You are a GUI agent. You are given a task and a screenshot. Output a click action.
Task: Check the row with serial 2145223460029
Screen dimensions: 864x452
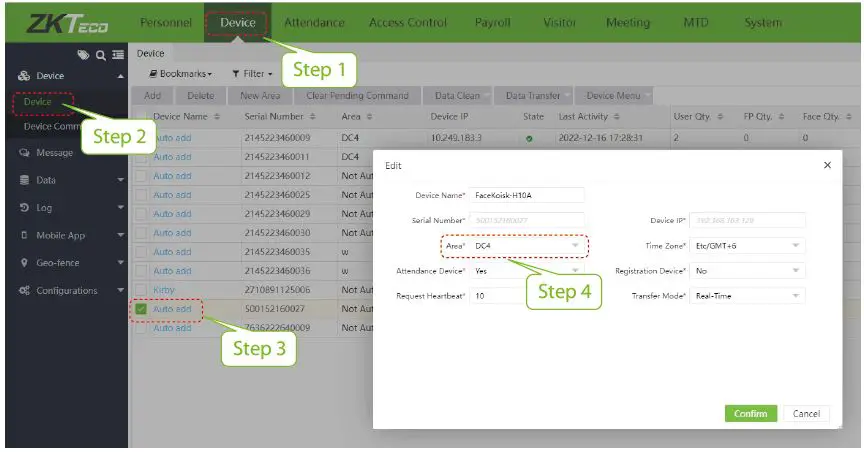pyautogui.click(x=141, y=214)
